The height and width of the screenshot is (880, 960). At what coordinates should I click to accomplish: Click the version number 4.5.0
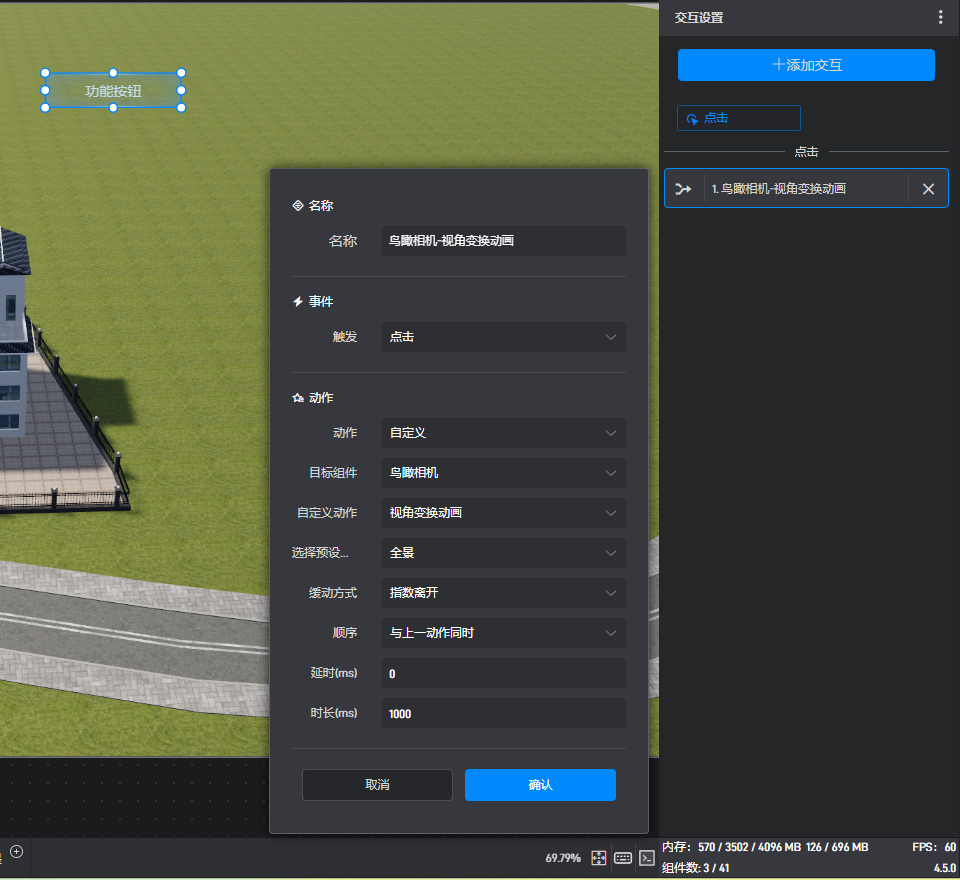945,868
